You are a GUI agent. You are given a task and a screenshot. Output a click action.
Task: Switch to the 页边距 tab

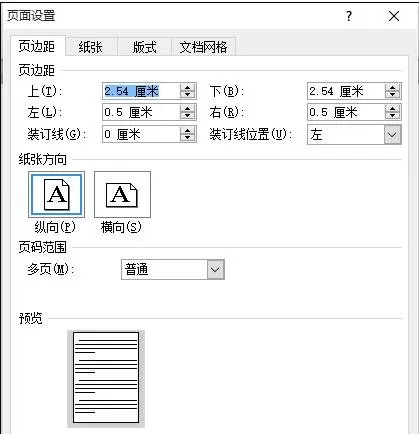click(x=37, y=46)
